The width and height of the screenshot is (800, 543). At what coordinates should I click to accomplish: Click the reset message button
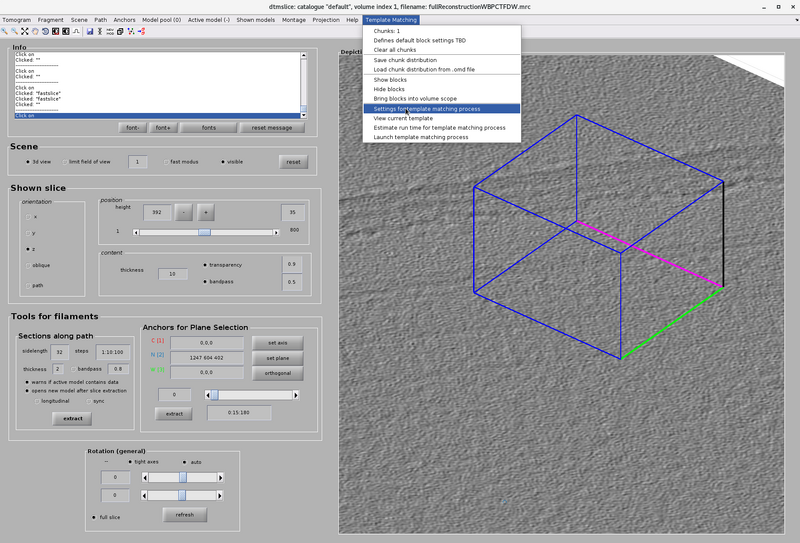[x=272, y=128]
